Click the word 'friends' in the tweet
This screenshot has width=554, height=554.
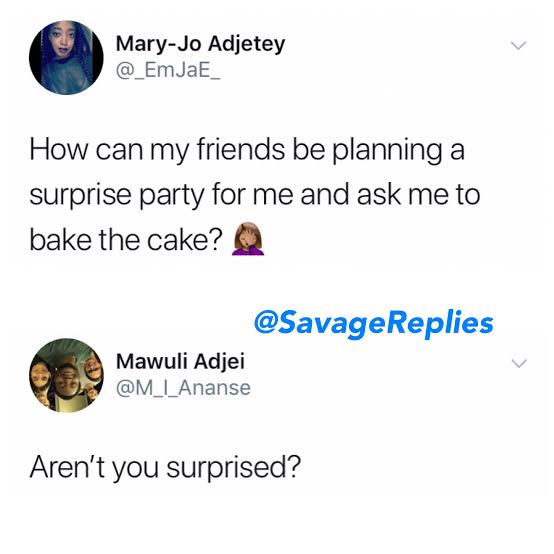pyautogui.click(x=241, y=148)
